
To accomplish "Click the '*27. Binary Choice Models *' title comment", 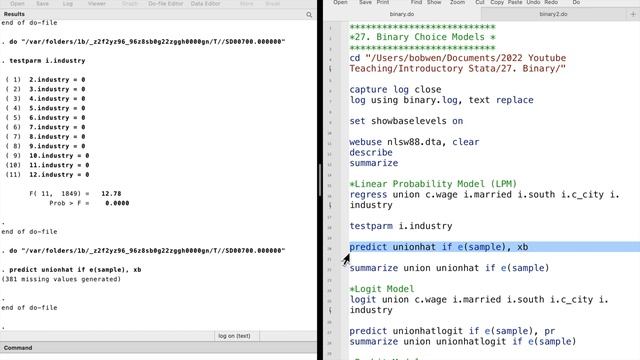I will (x=422, y=37).
